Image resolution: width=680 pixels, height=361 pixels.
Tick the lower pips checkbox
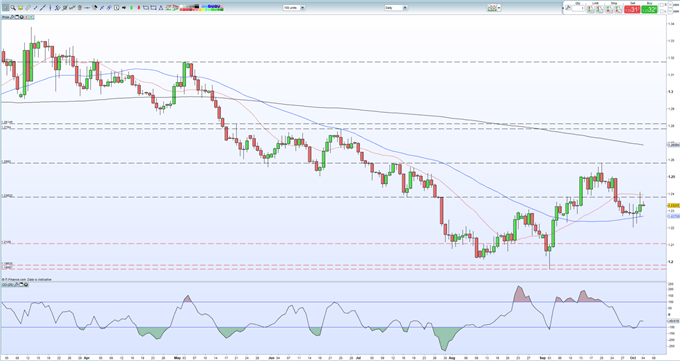[x=662, y=11]
